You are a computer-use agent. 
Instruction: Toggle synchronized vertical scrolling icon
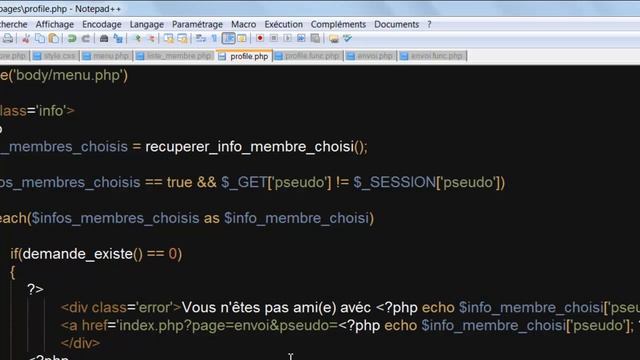(169, 38)
